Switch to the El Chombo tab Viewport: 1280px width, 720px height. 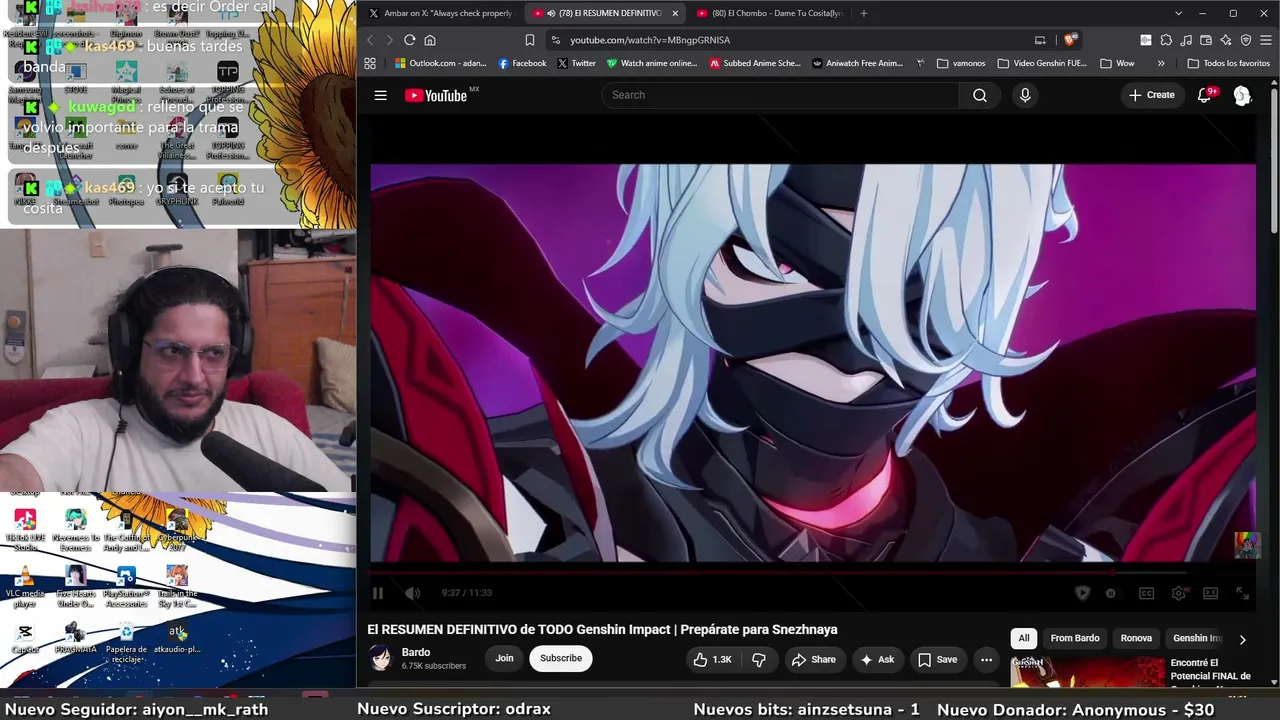click(x=769, y=13)
